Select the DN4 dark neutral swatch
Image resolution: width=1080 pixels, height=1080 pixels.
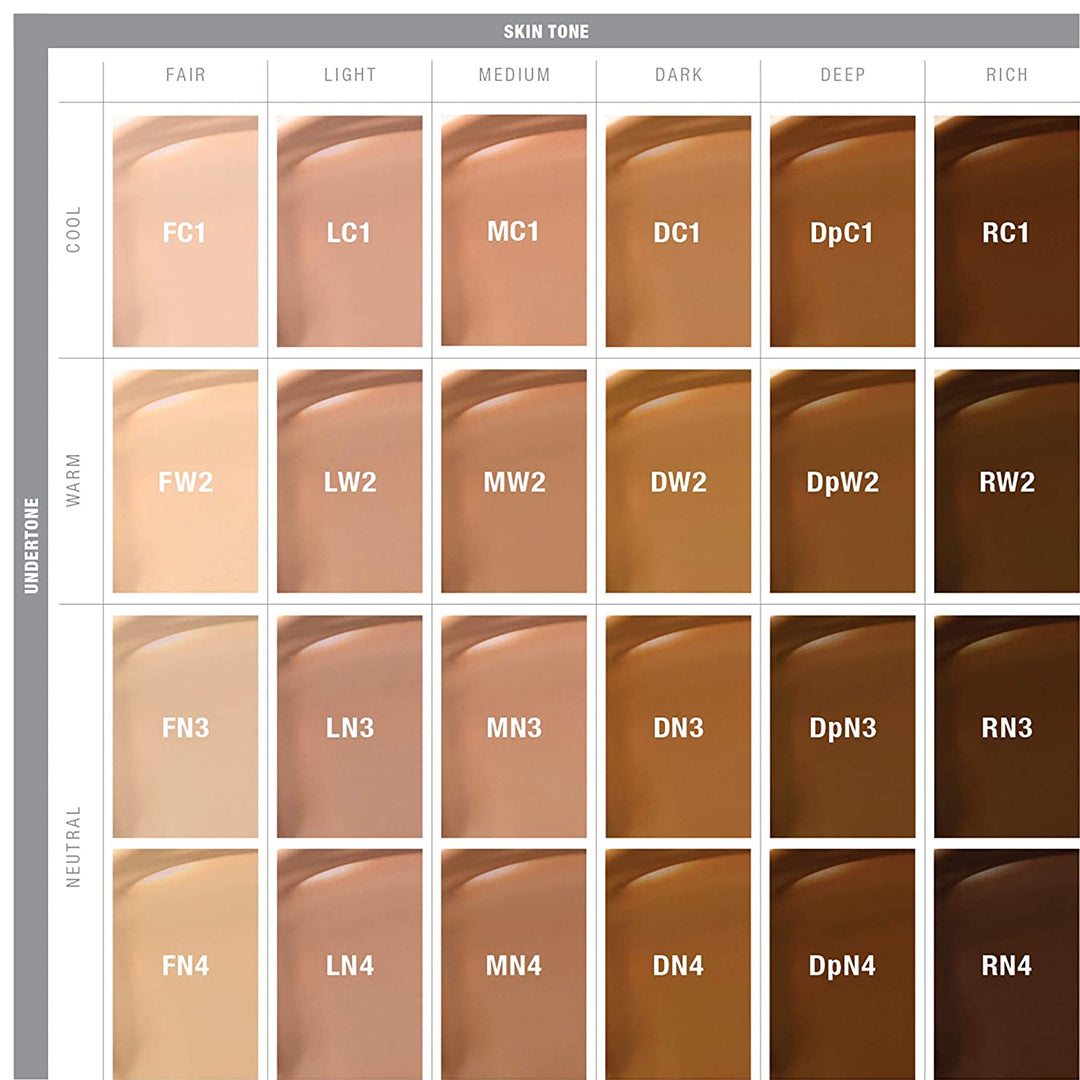(x=678, y=965)
